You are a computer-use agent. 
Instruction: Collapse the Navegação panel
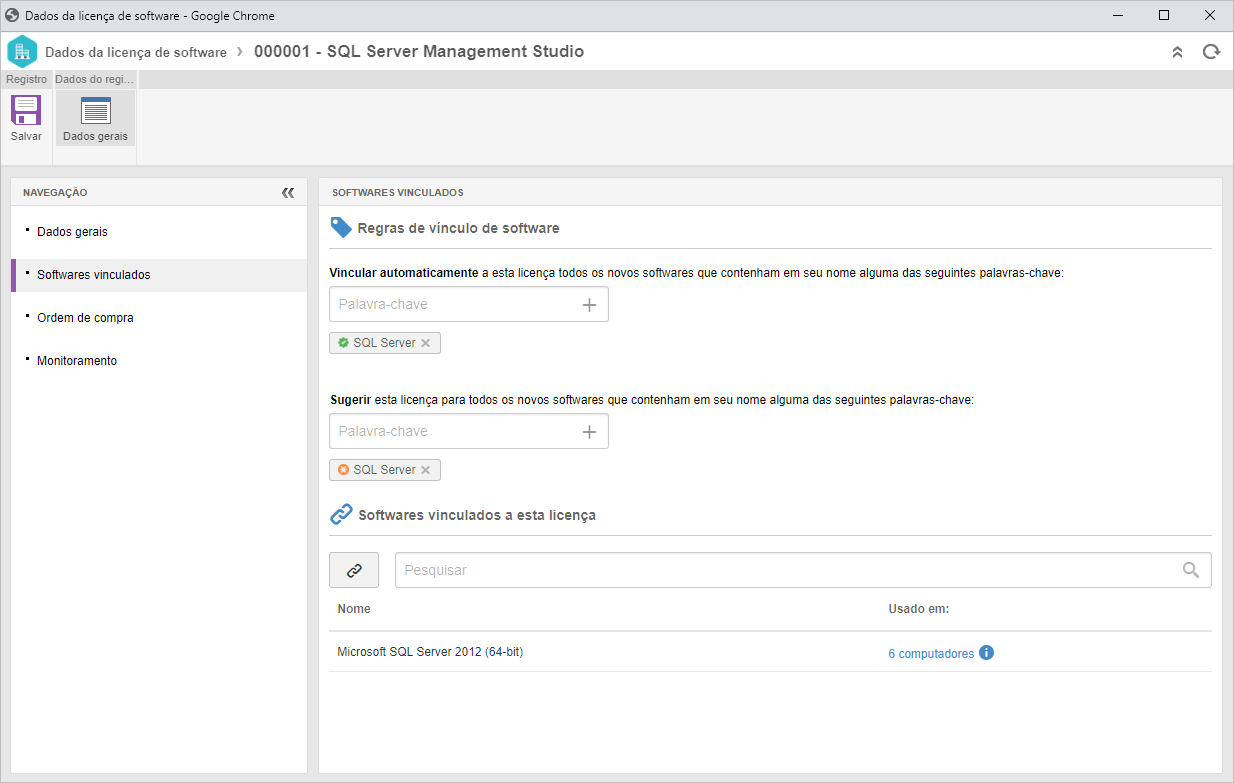coord(288,192)
